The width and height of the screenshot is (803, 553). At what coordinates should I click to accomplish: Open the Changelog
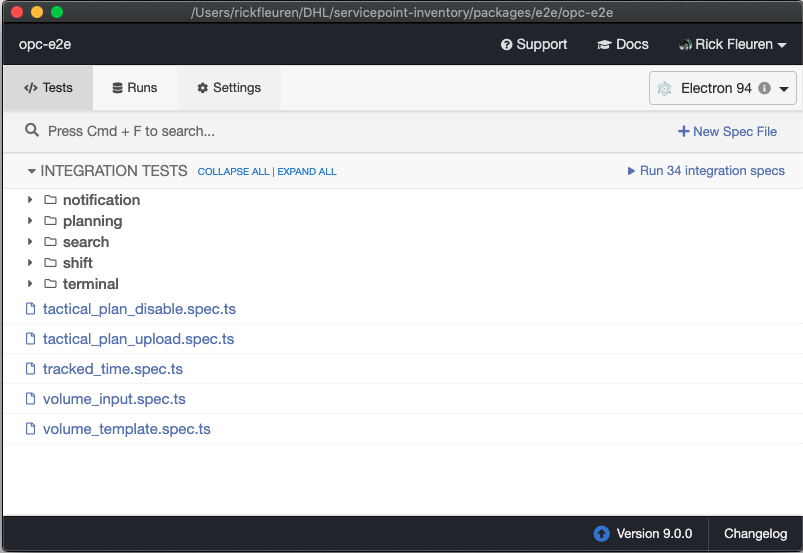pyautogui.click(x=755, y=534)
